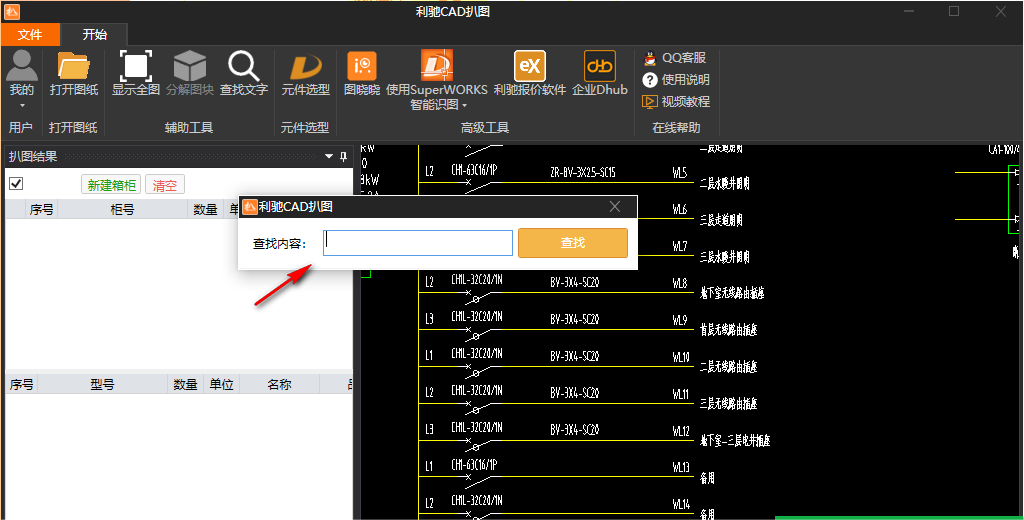
Task: Open the 我的 user icon
Action: point(22,66)
